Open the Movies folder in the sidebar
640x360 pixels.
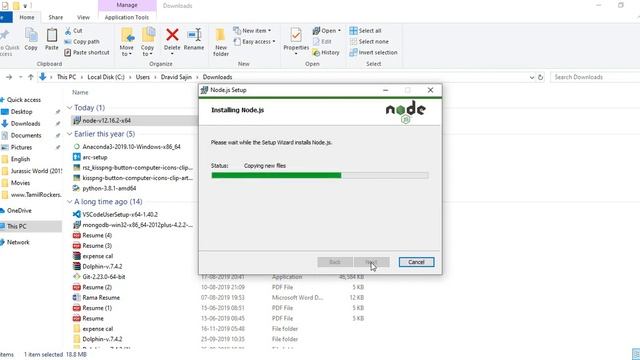[20, 183]
